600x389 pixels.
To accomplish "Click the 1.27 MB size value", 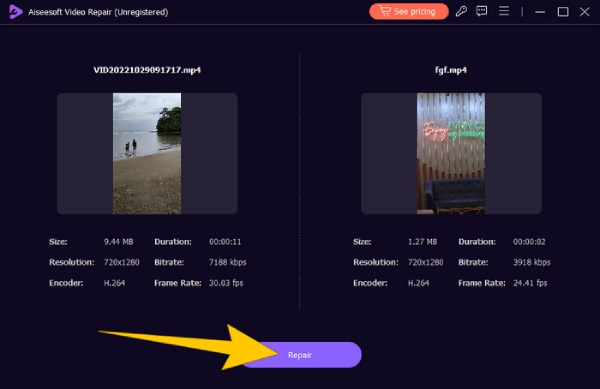I will [422, 242].
